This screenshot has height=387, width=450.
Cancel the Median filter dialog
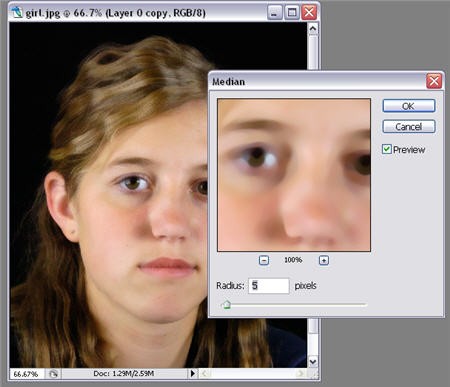coord(409,127)
